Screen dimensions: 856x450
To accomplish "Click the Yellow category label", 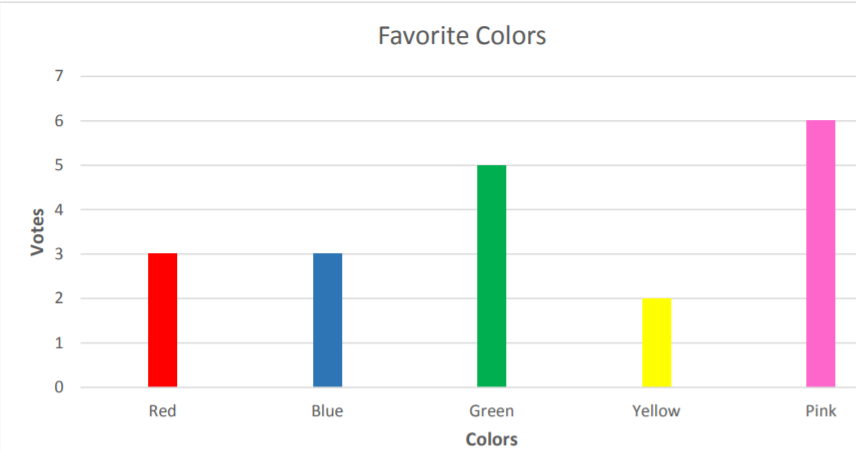I will (657, 411).
